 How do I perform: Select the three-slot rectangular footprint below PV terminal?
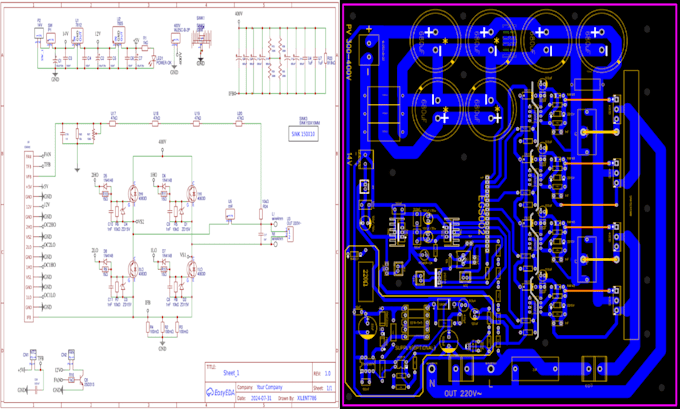click(384, 113)
